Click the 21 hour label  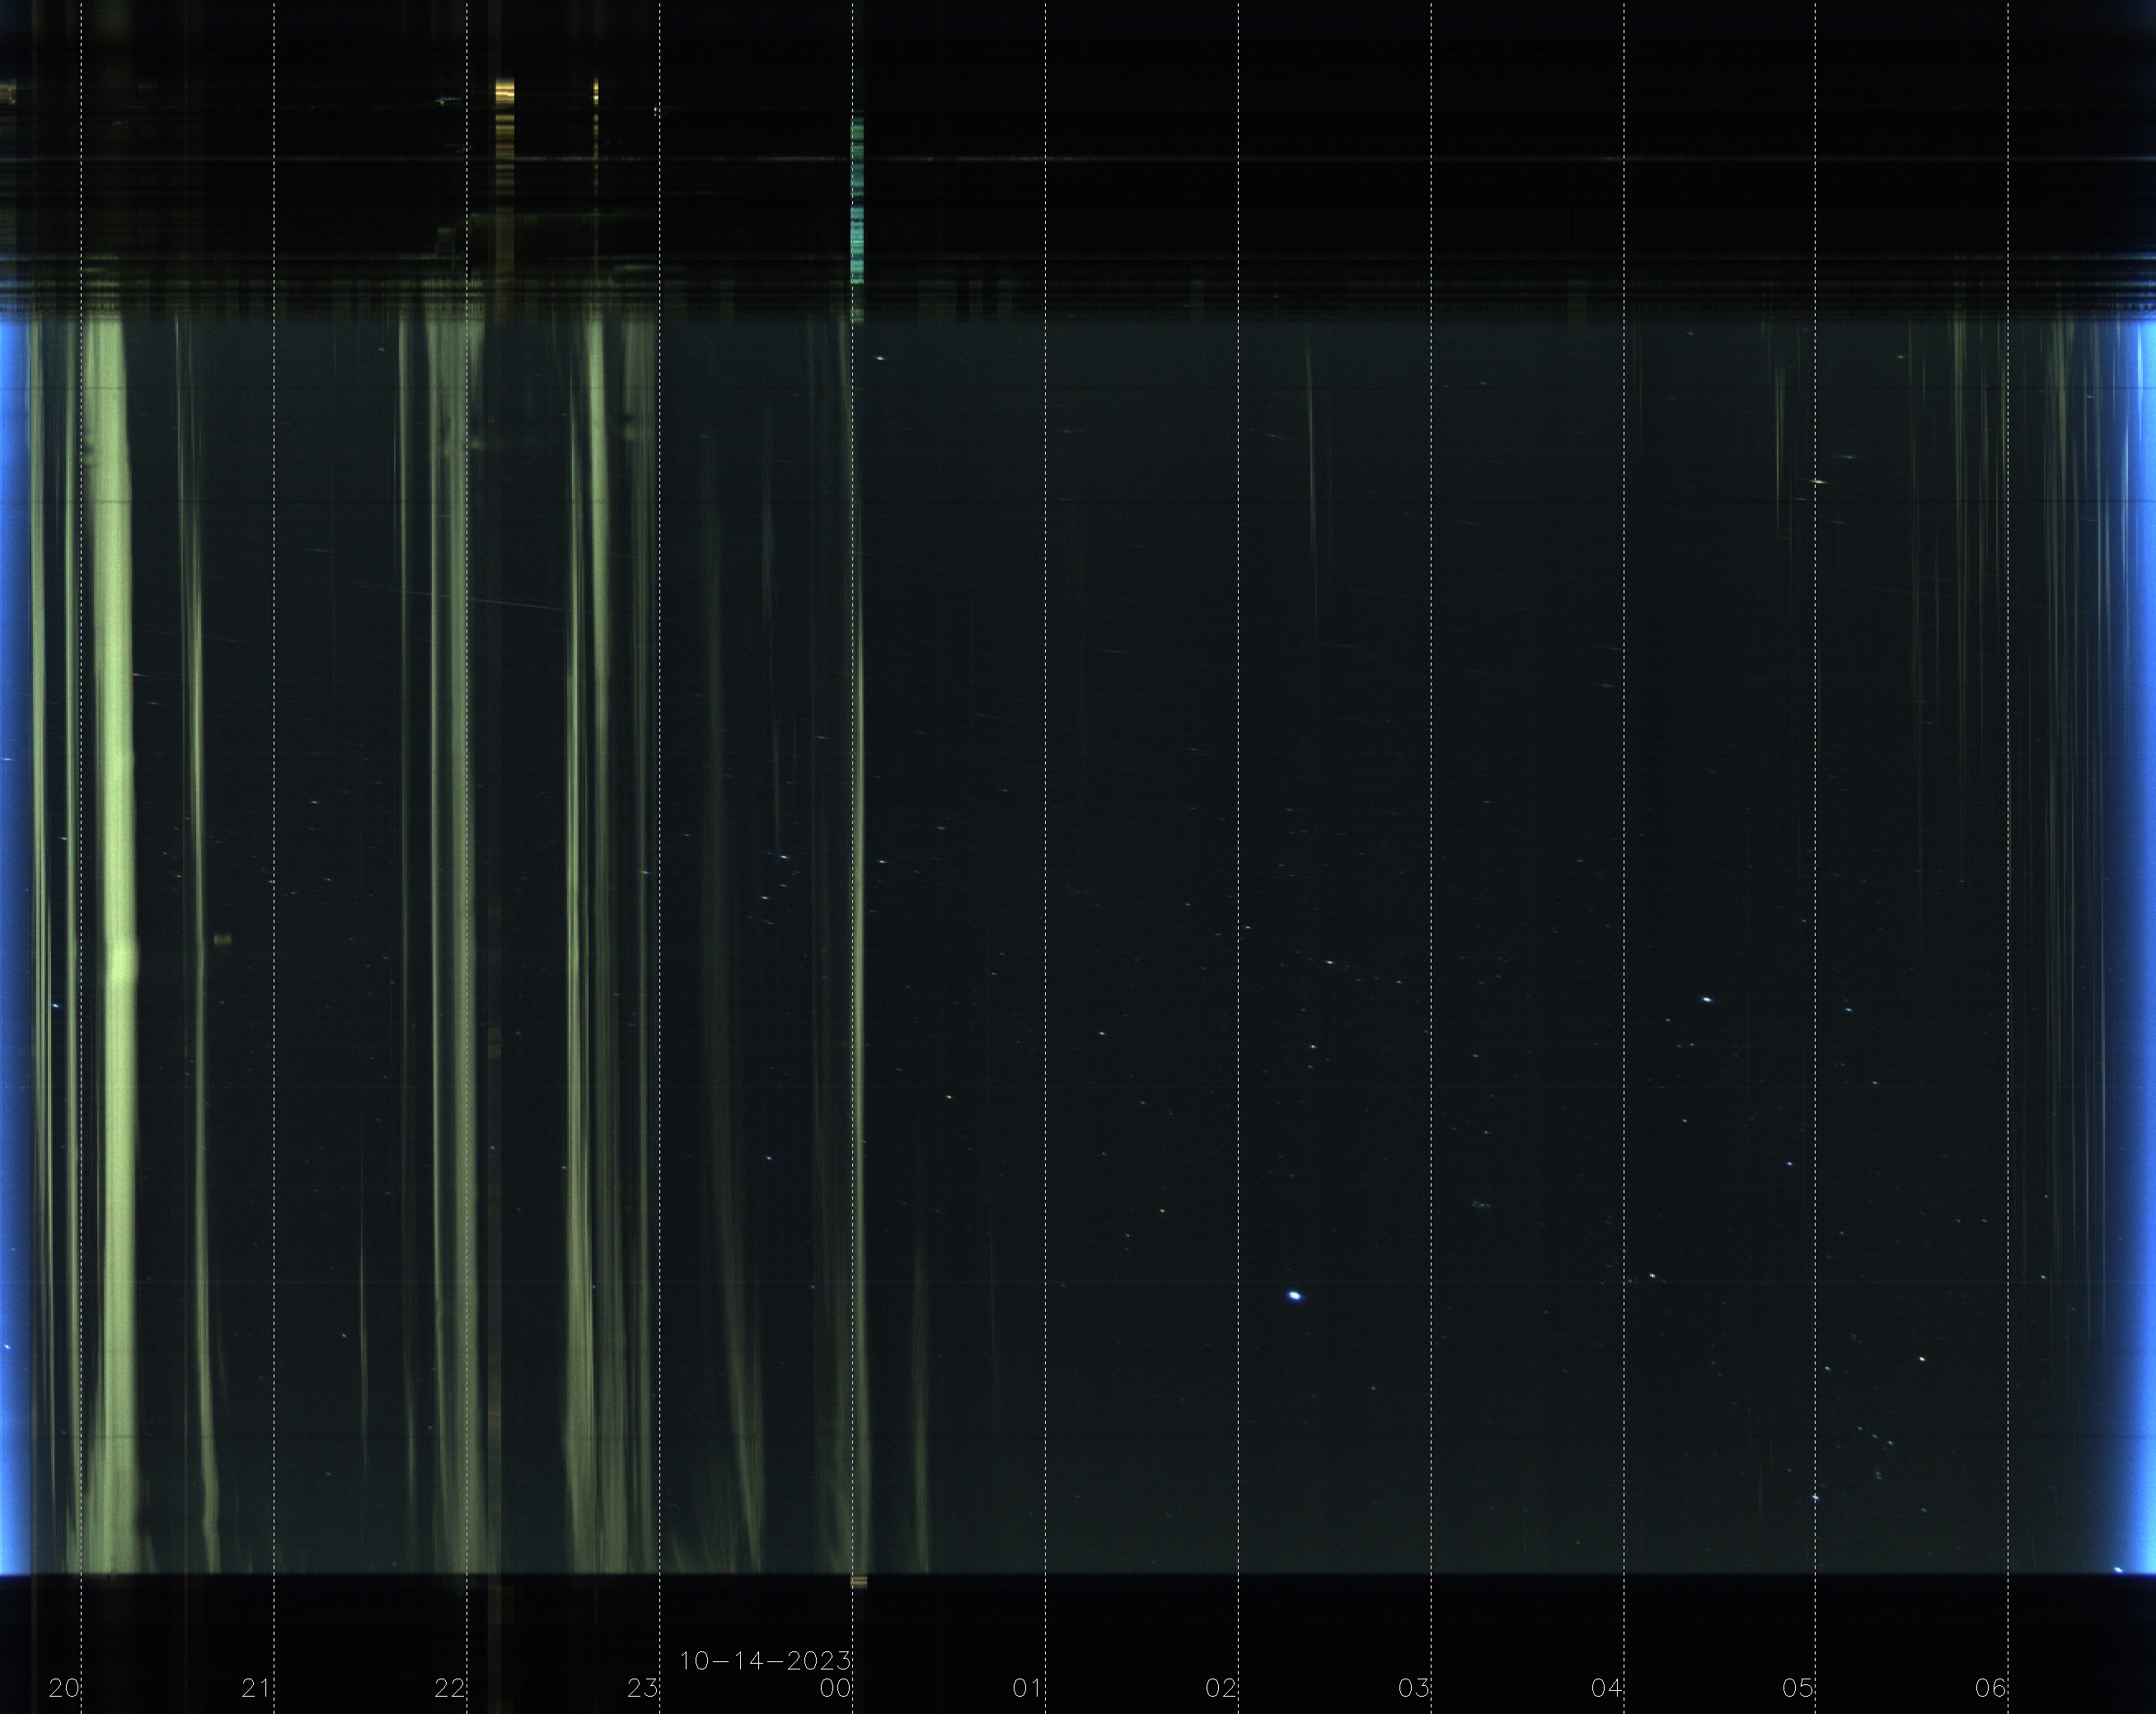tap(256, 1688)
